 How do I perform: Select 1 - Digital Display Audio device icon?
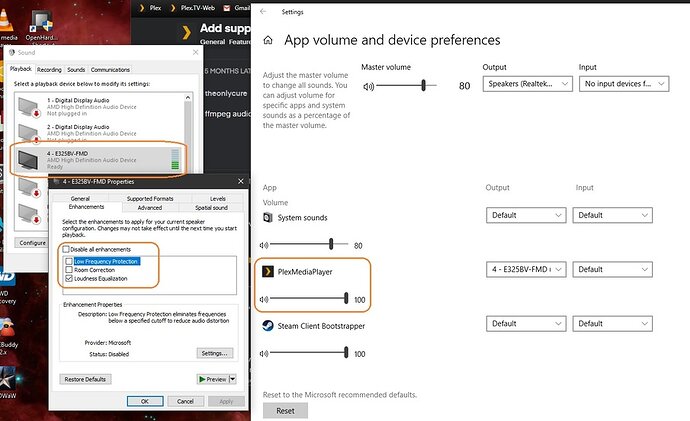pyautogui.click(x=29, y=107)
